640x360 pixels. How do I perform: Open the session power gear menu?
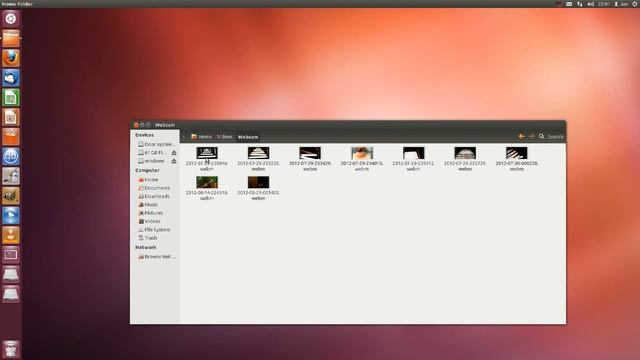pos(635,4)
